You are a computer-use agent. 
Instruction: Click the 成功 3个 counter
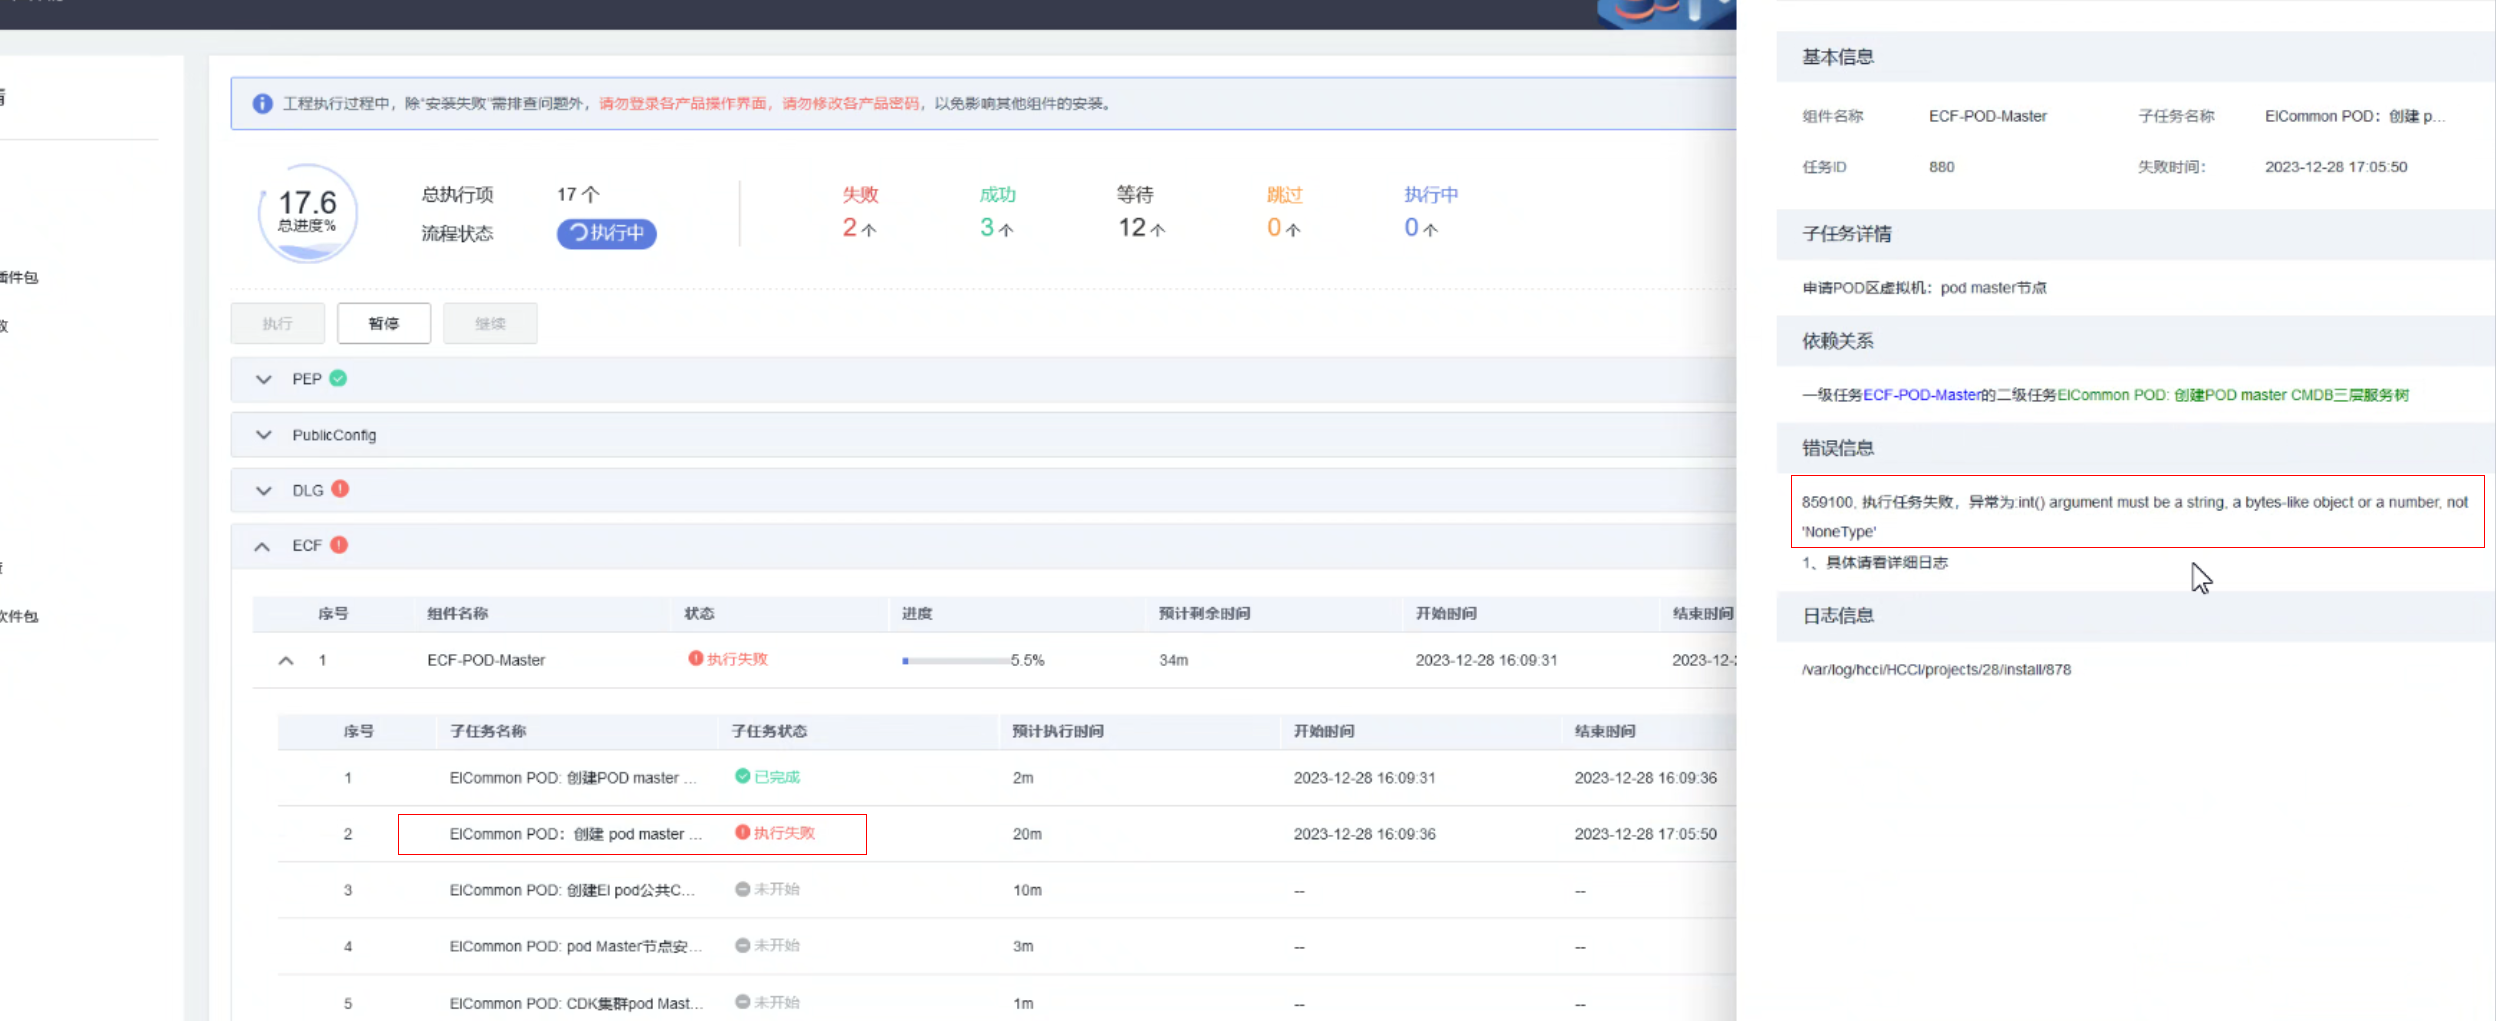click(x=997, y=211)
